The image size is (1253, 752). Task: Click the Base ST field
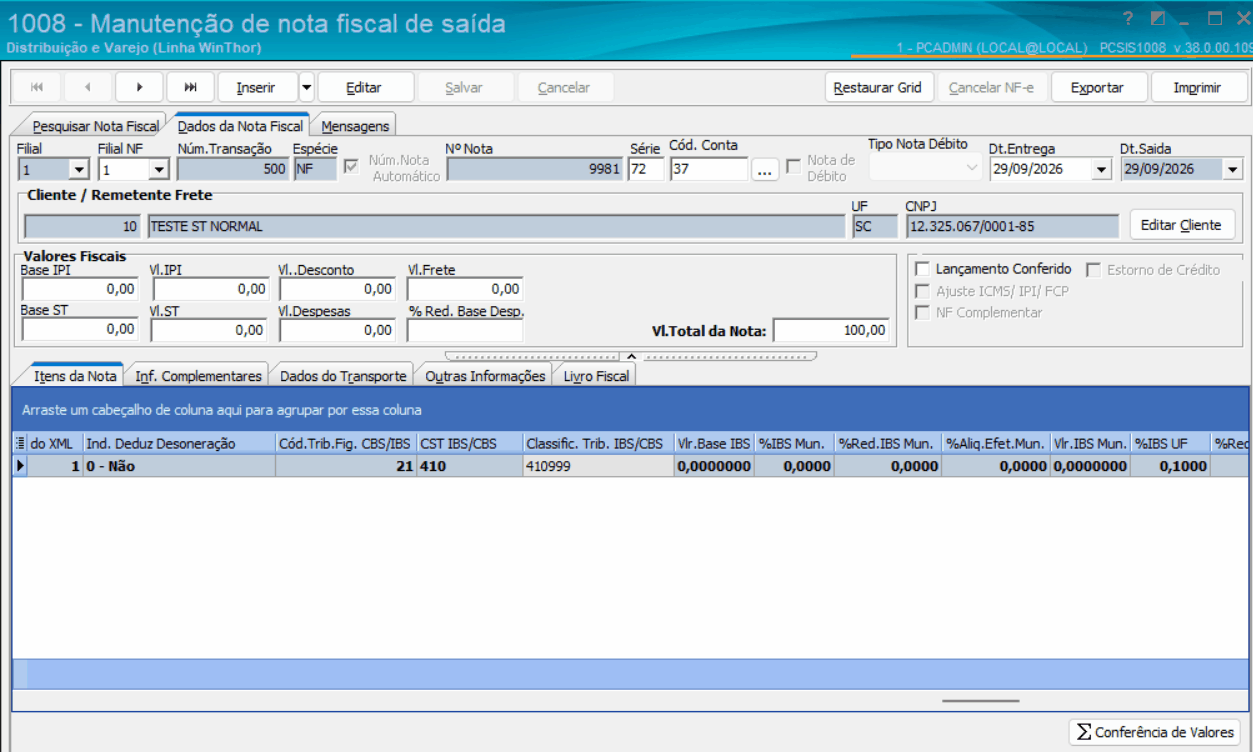click(x=79, y=330)
